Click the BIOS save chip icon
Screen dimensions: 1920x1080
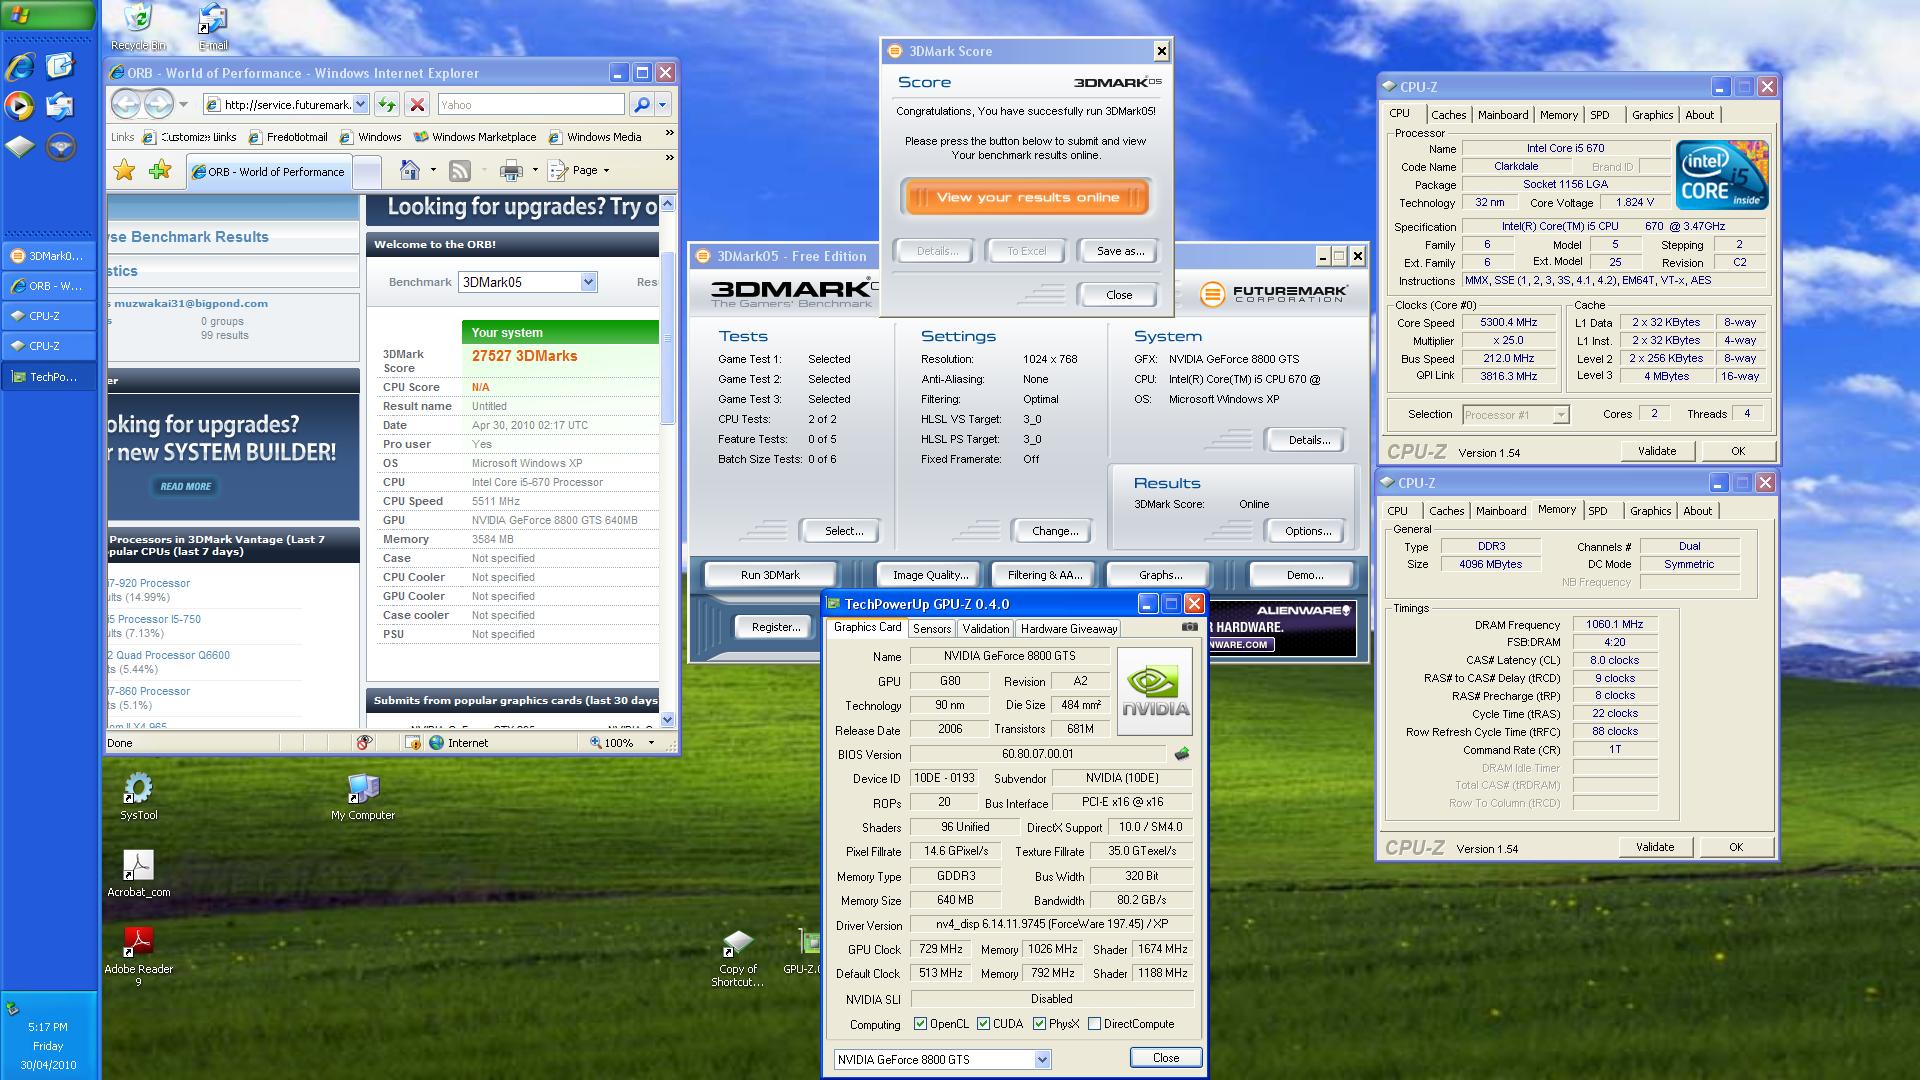pyautogui.click(x=1182, y=754)
